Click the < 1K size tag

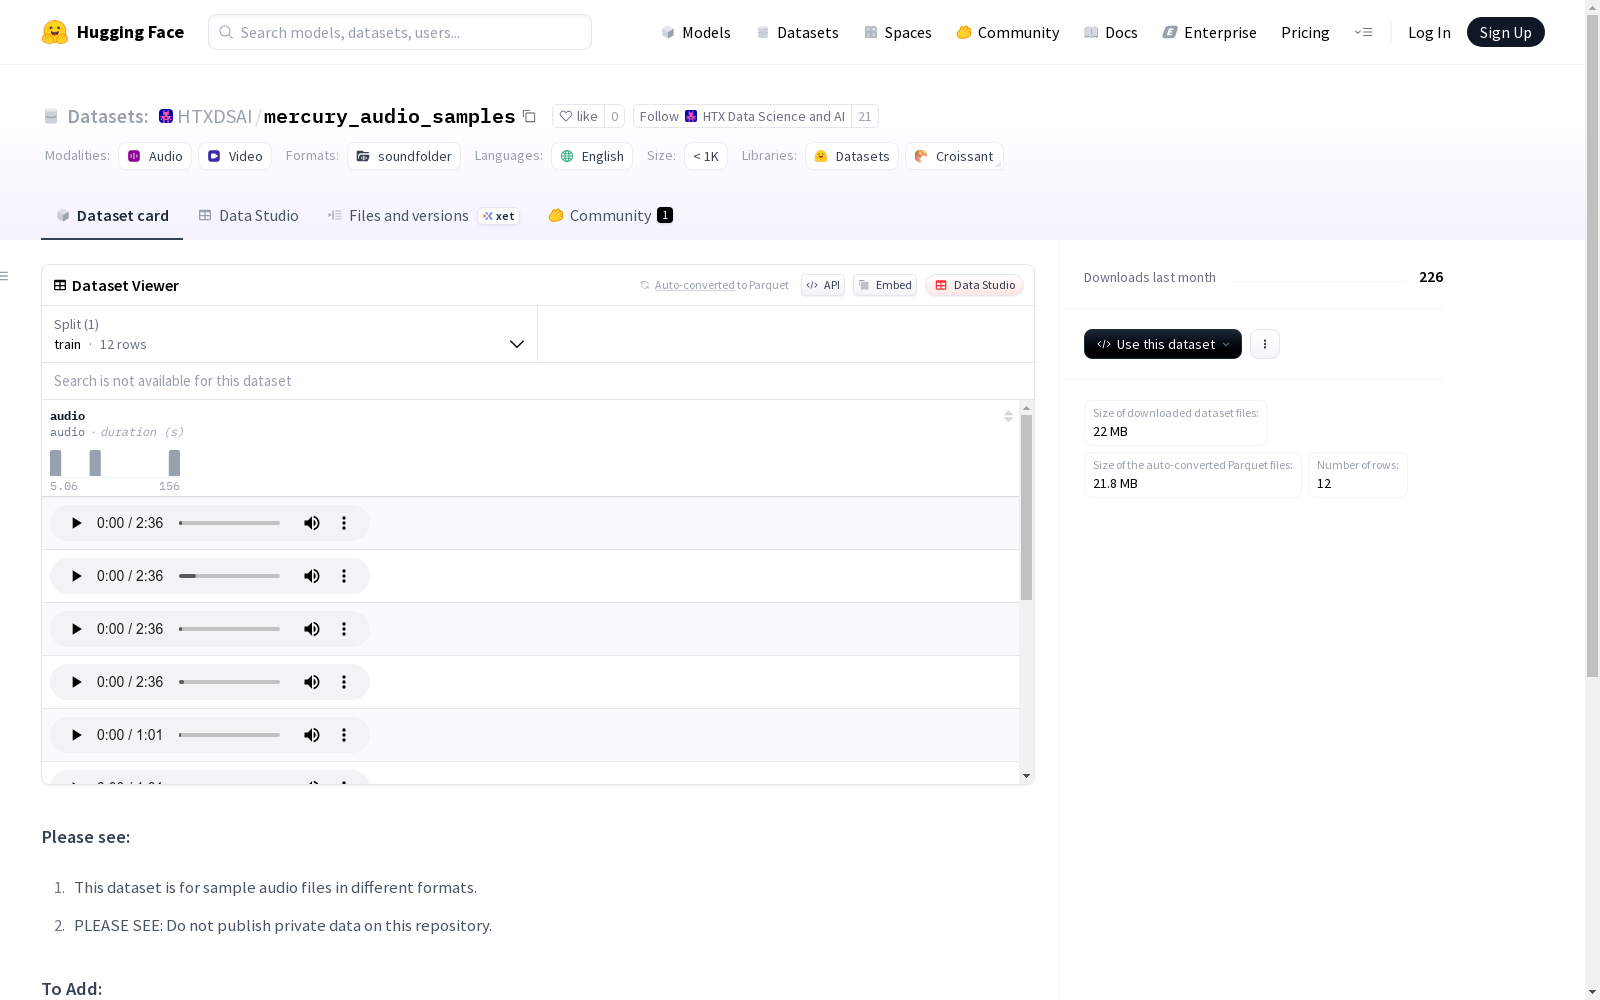point(706,156)
